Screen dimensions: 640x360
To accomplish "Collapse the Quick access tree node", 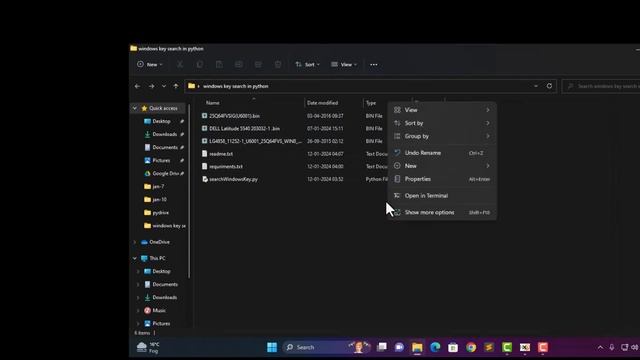I will click(x=135, y=108).
